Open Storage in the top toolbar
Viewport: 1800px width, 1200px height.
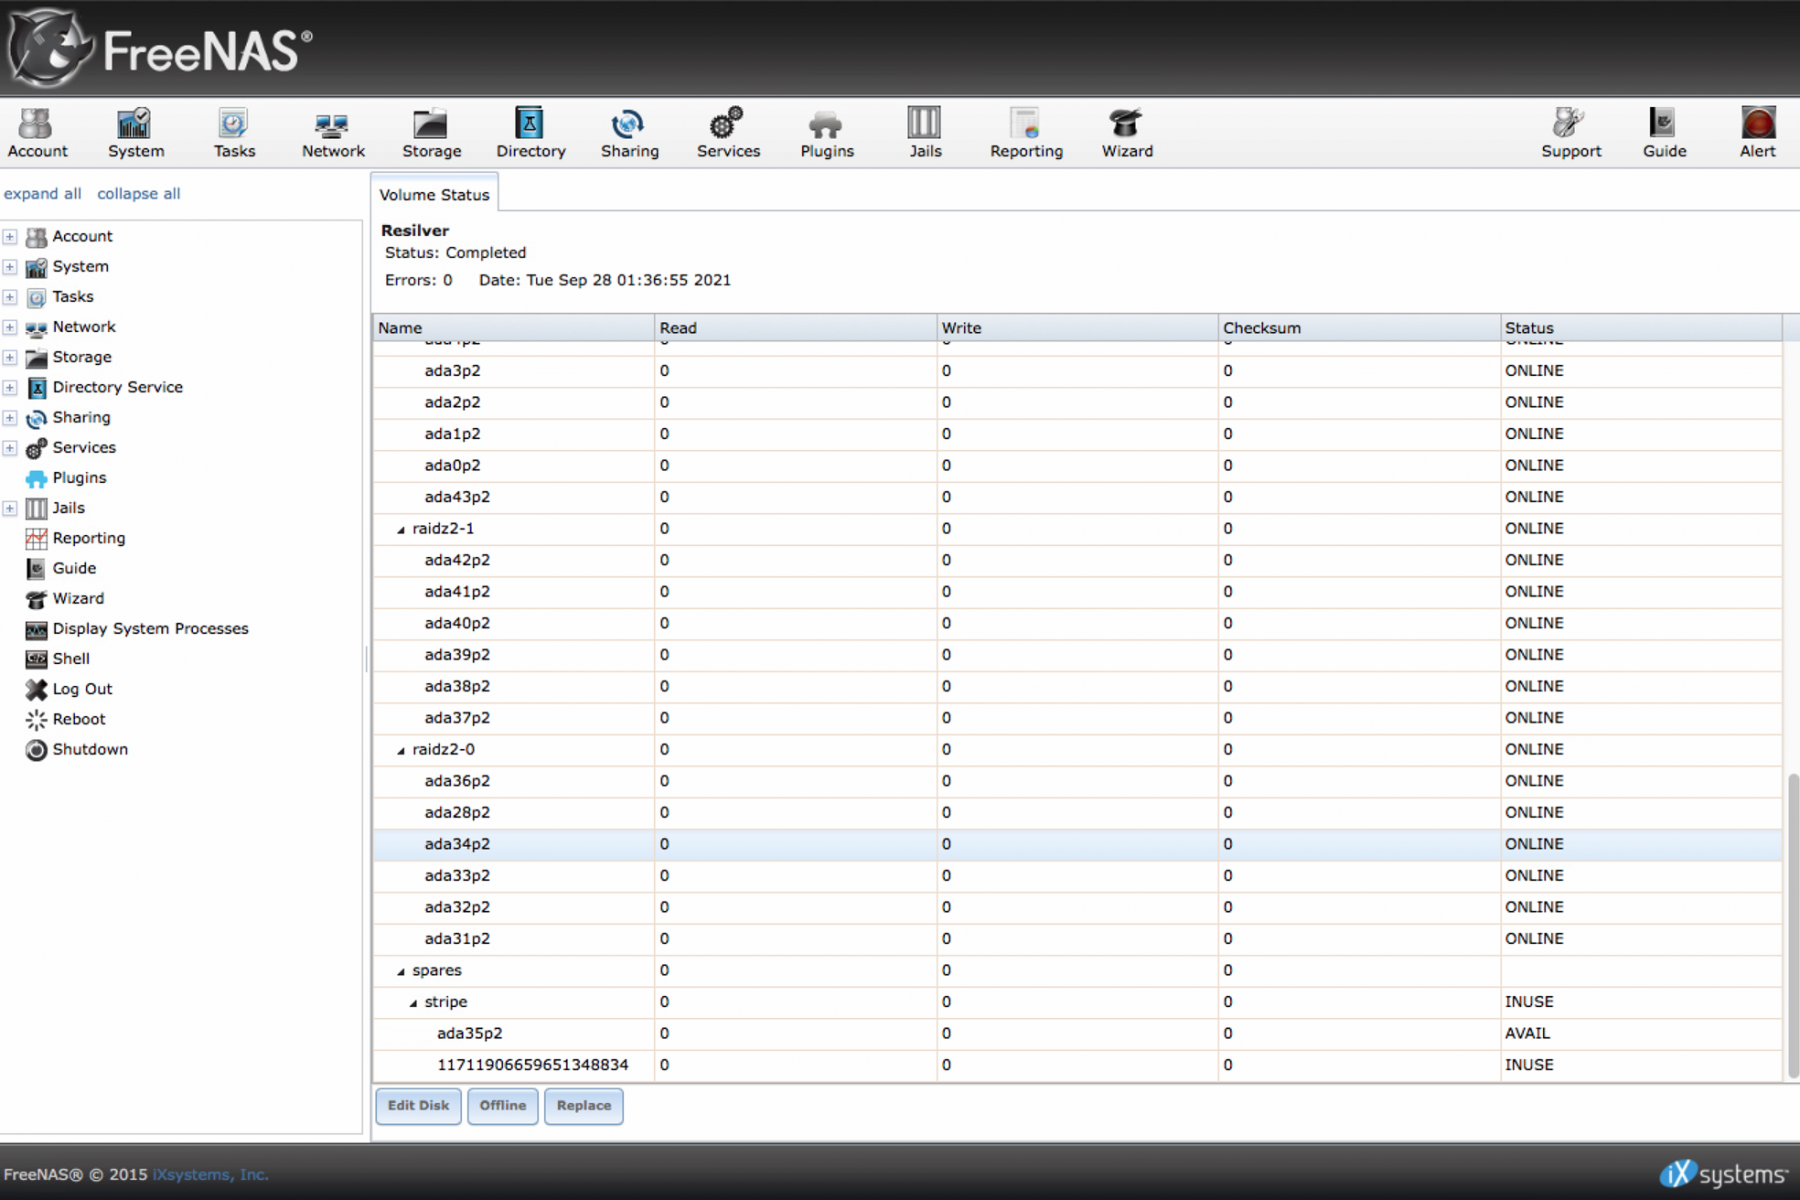[431, 133]
